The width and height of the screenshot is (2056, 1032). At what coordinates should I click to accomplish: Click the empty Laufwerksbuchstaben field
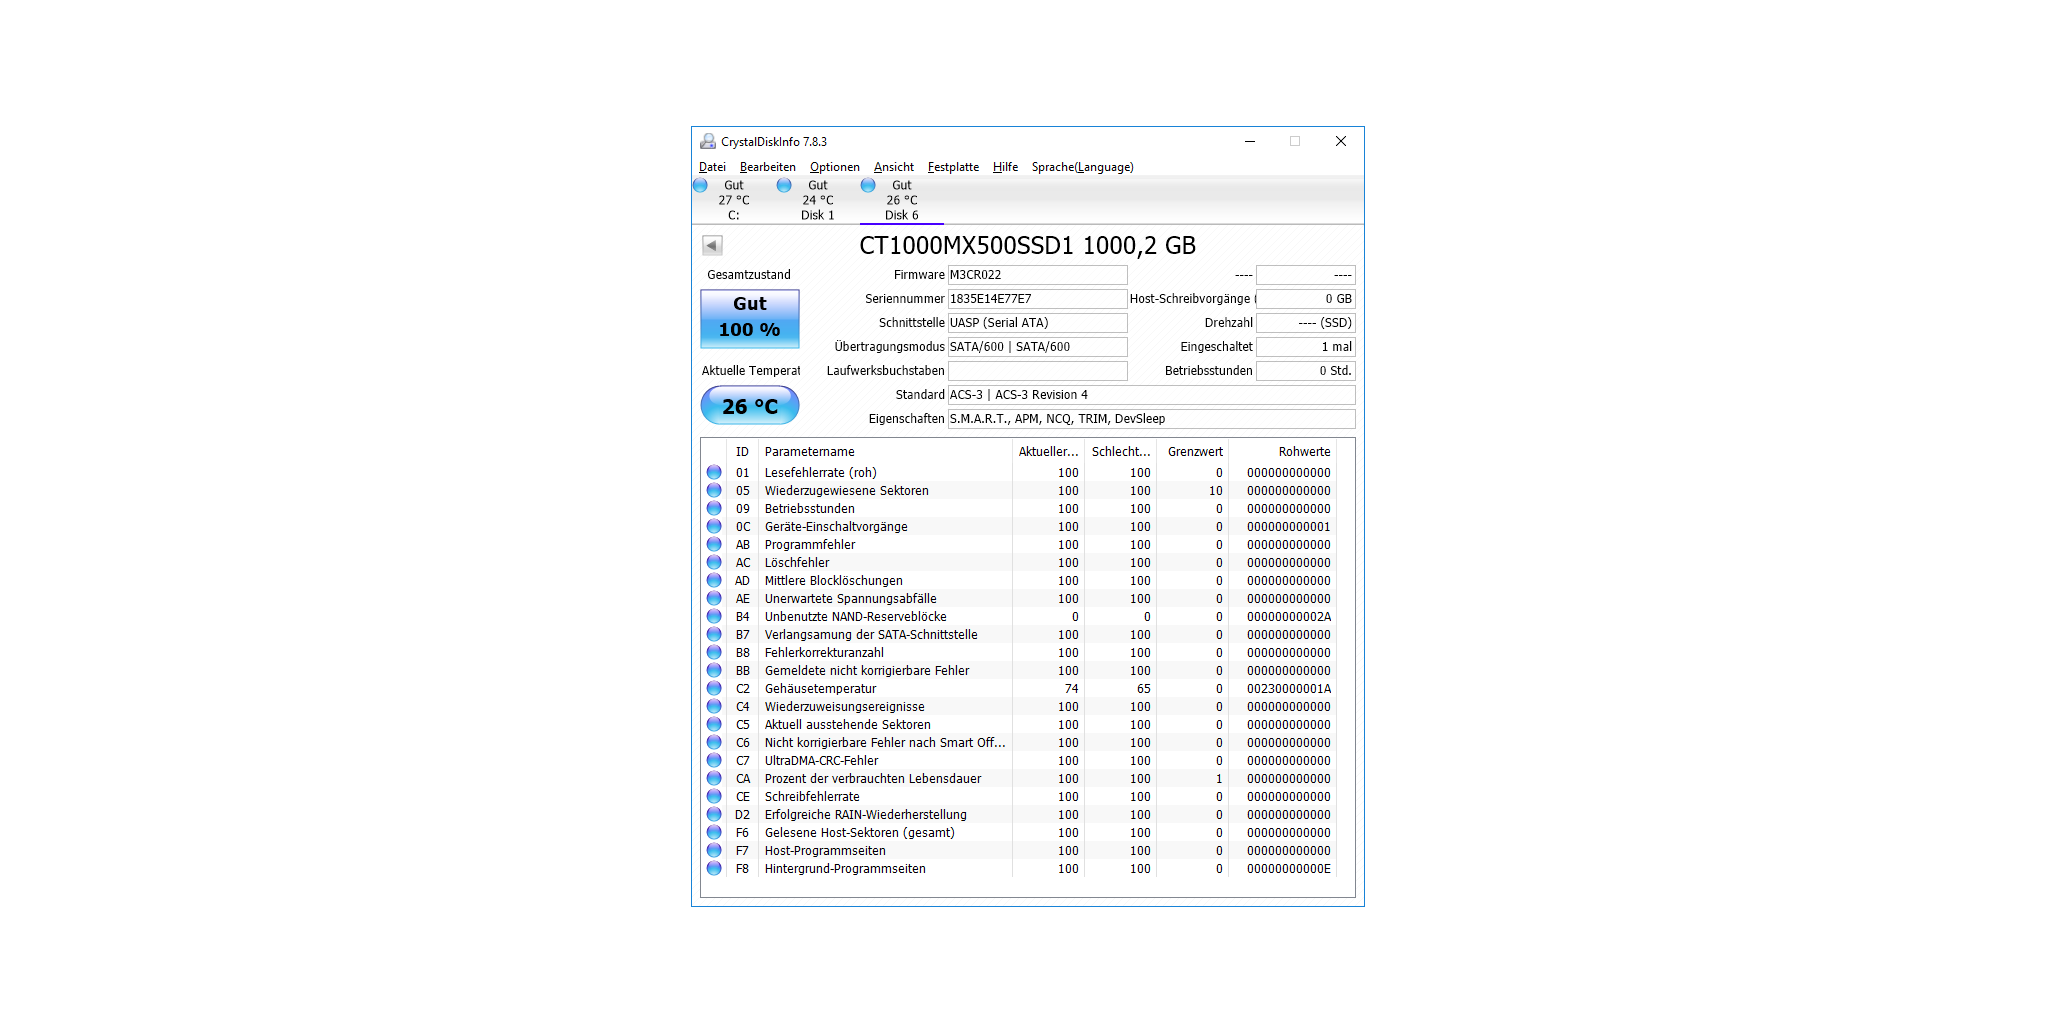point(1037,371)
